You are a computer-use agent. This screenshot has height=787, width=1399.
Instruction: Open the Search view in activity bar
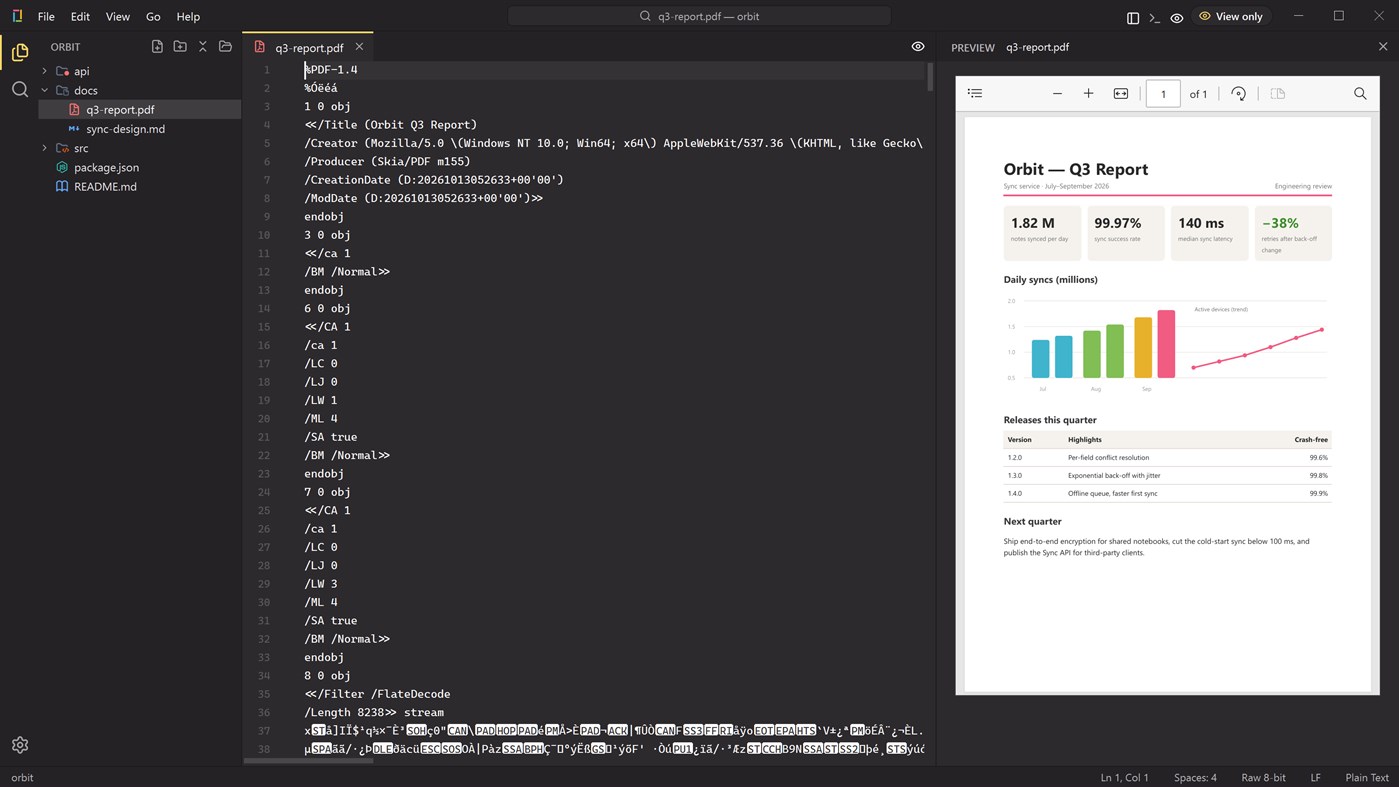[x=20, y=90]
